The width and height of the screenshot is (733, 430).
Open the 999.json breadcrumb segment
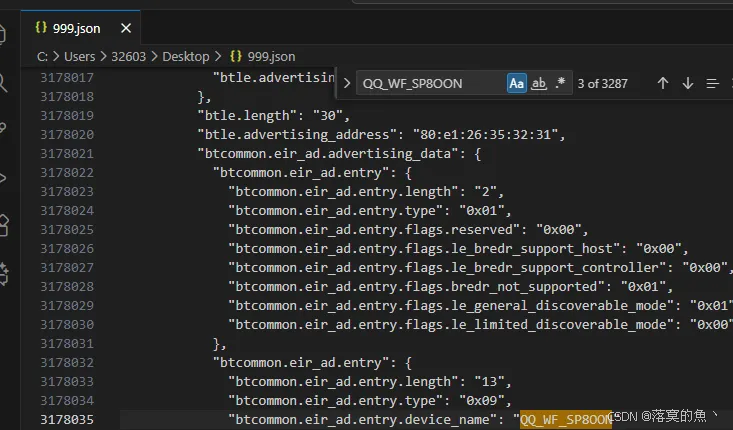[x=263, y=57]
